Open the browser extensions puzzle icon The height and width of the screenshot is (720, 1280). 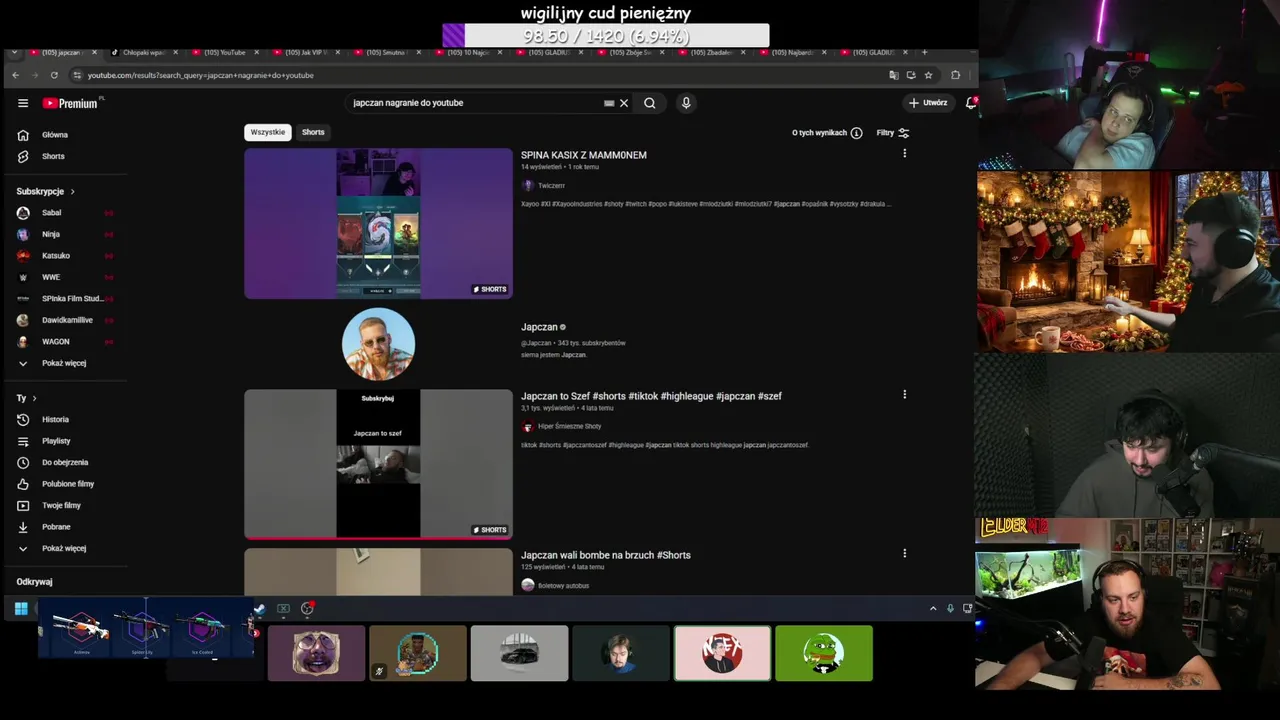tap(955, 75)
